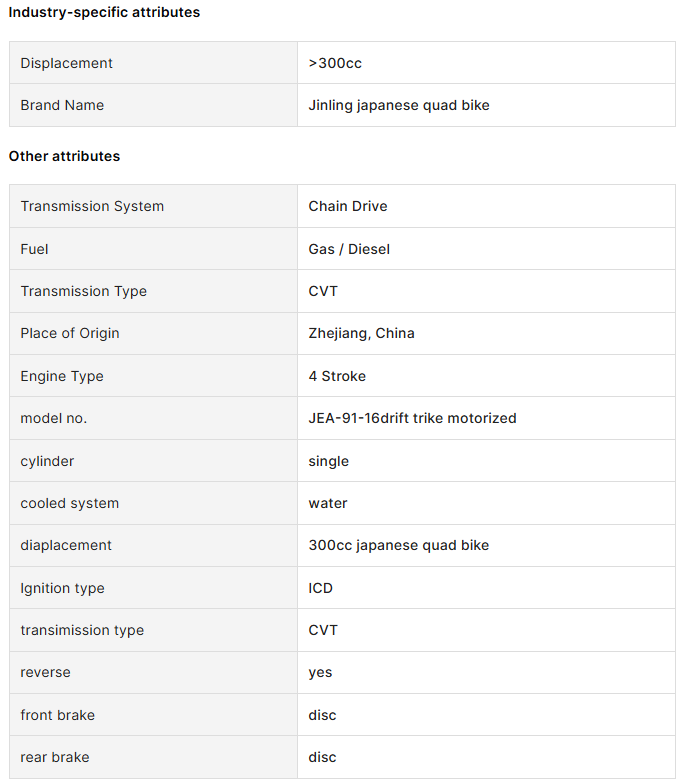Viewport: 682px width, 783px height.
Task: Click the front brake disc value
Action: (323, 715)
